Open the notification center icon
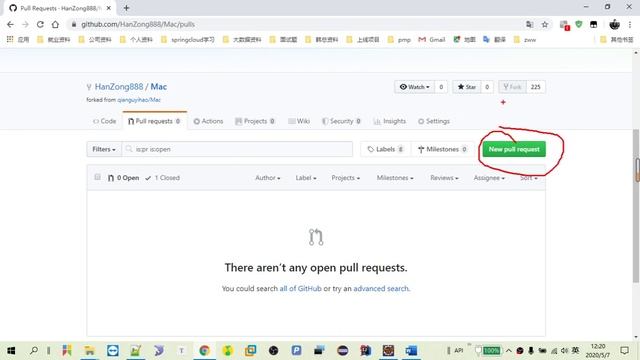The width and height of the screenshot is (640, 360). pyautogui.click(x=624, y=350)
